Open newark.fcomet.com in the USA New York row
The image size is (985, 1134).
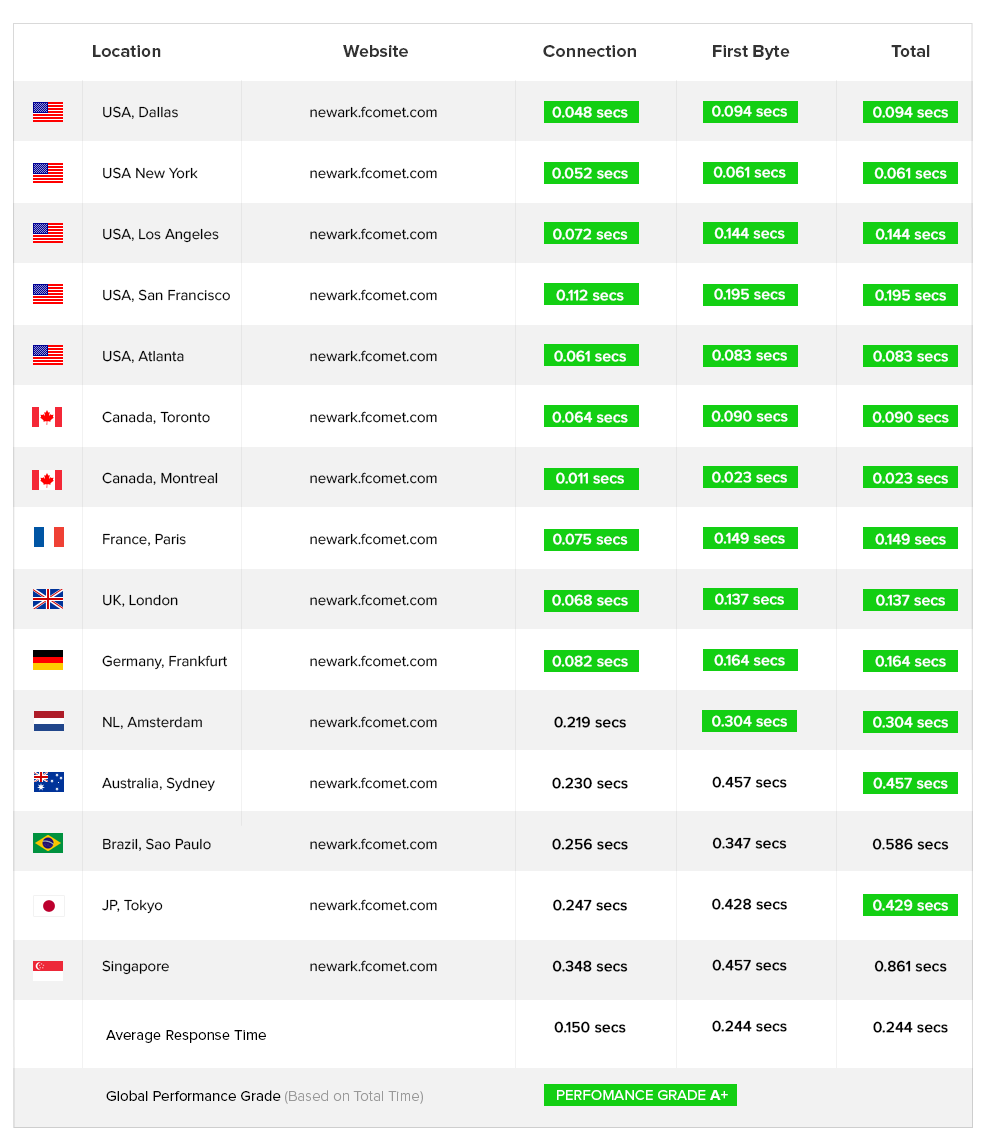(373, 174)
